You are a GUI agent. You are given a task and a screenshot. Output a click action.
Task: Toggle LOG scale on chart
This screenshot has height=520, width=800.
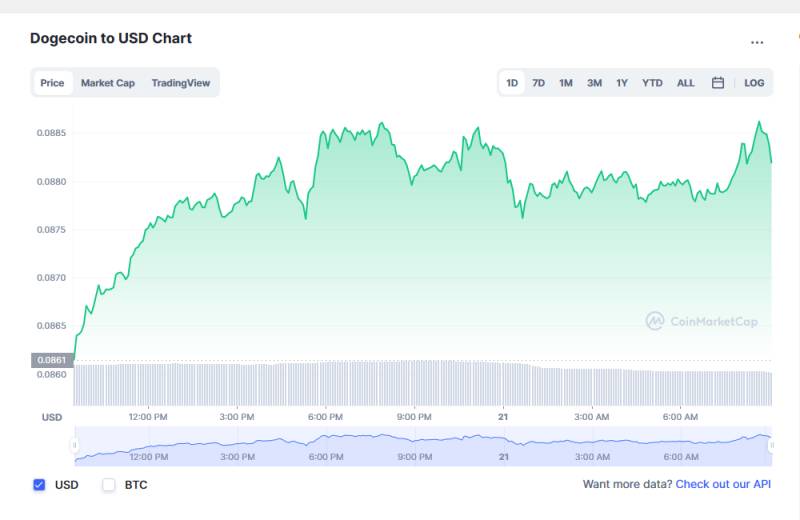click(x=754, y=83)
